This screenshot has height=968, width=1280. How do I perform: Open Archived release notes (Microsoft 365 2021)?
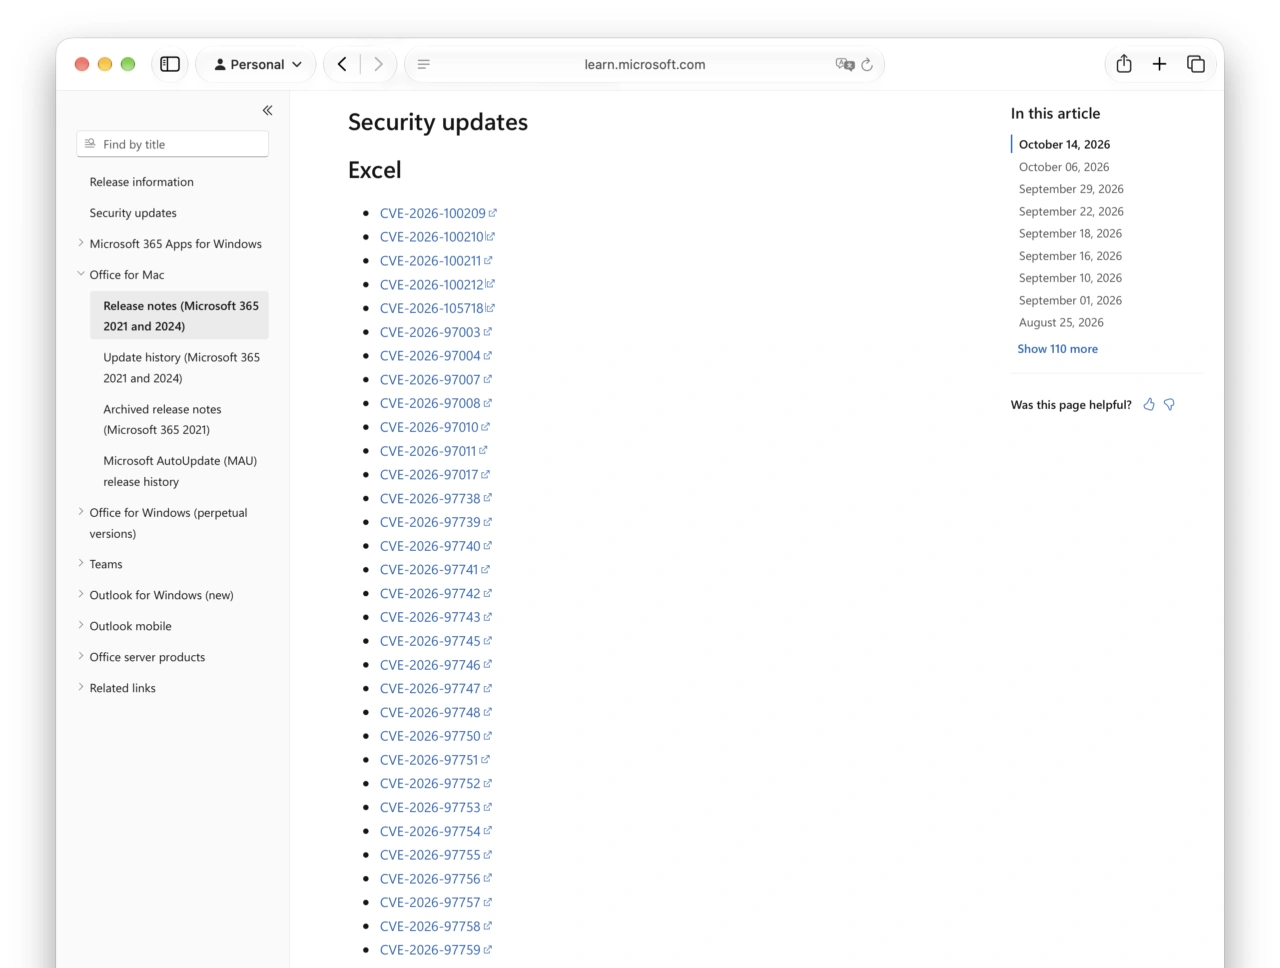coord(162,419)
